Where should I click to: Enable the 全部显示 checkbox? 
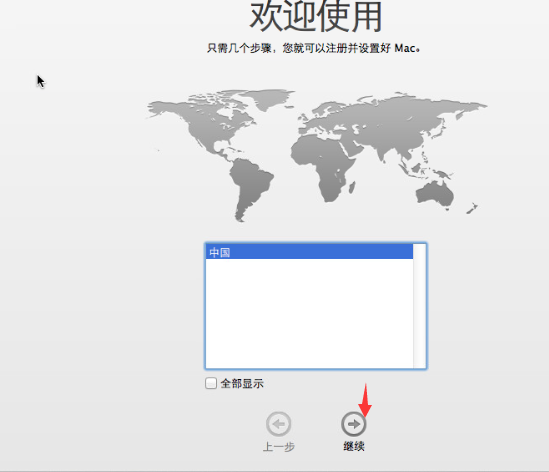(x=211, y=383)
